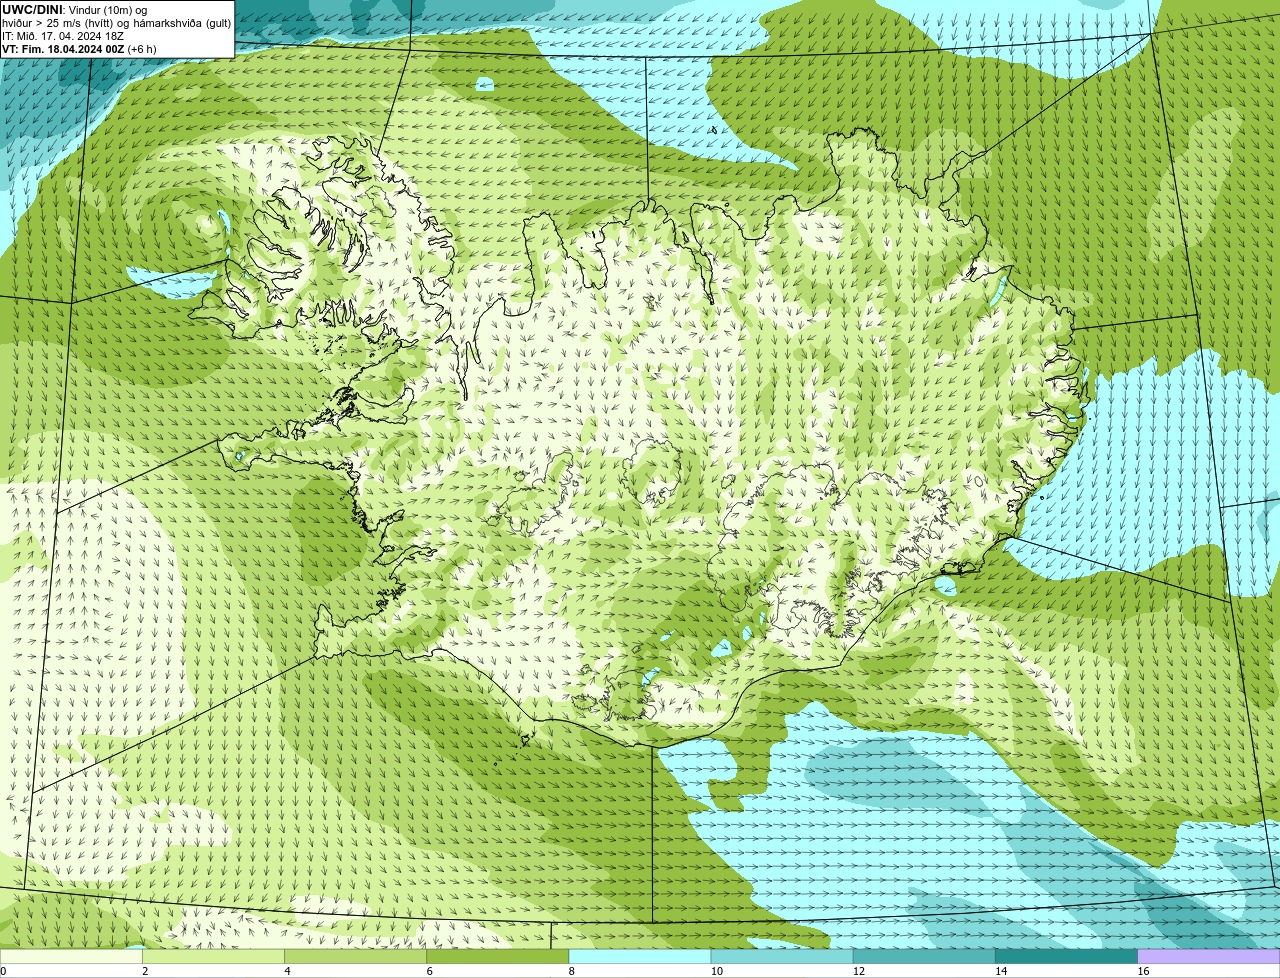Click the 8–10 m/s pale cyan legend swatch
Image resolution: width=1280 pixels, height=978 pixels.
coord(640,956)
